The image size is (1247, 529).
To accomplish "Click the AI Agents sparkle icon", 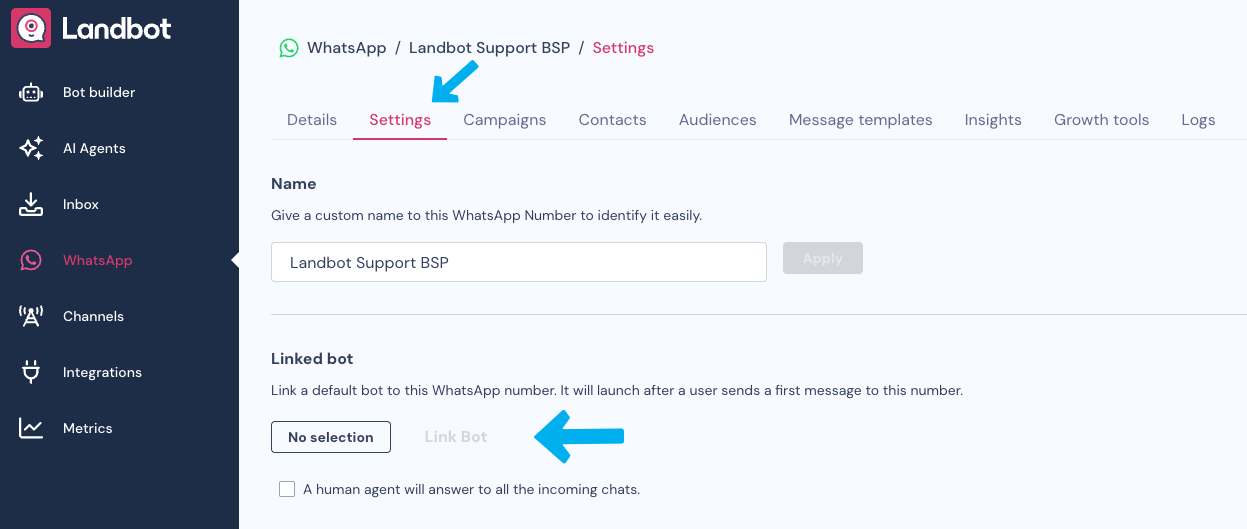I will [x=31, y=149].
